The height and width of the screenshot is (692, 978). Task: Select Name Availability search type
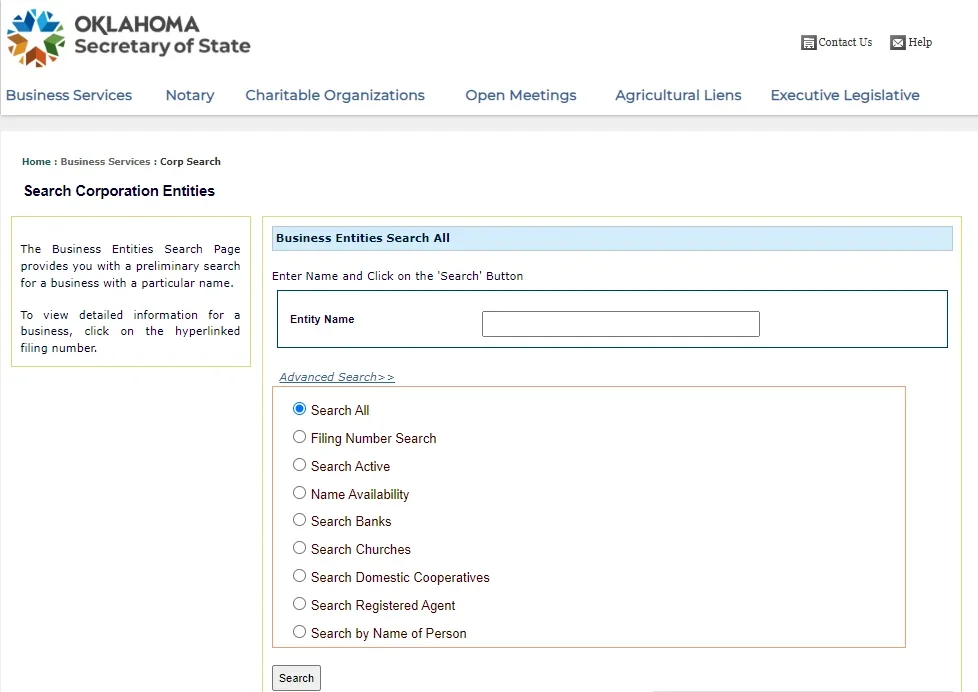[299, 493]
